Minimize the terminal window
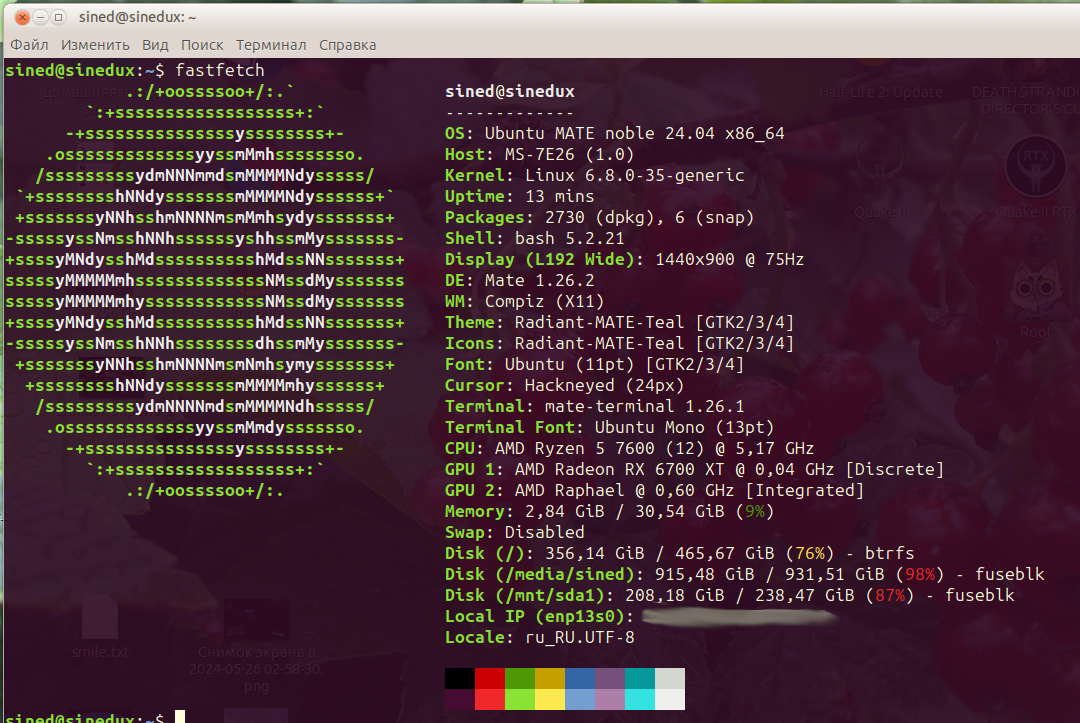The width and height of the screenshot is (1080, 723). click(41, 17)
